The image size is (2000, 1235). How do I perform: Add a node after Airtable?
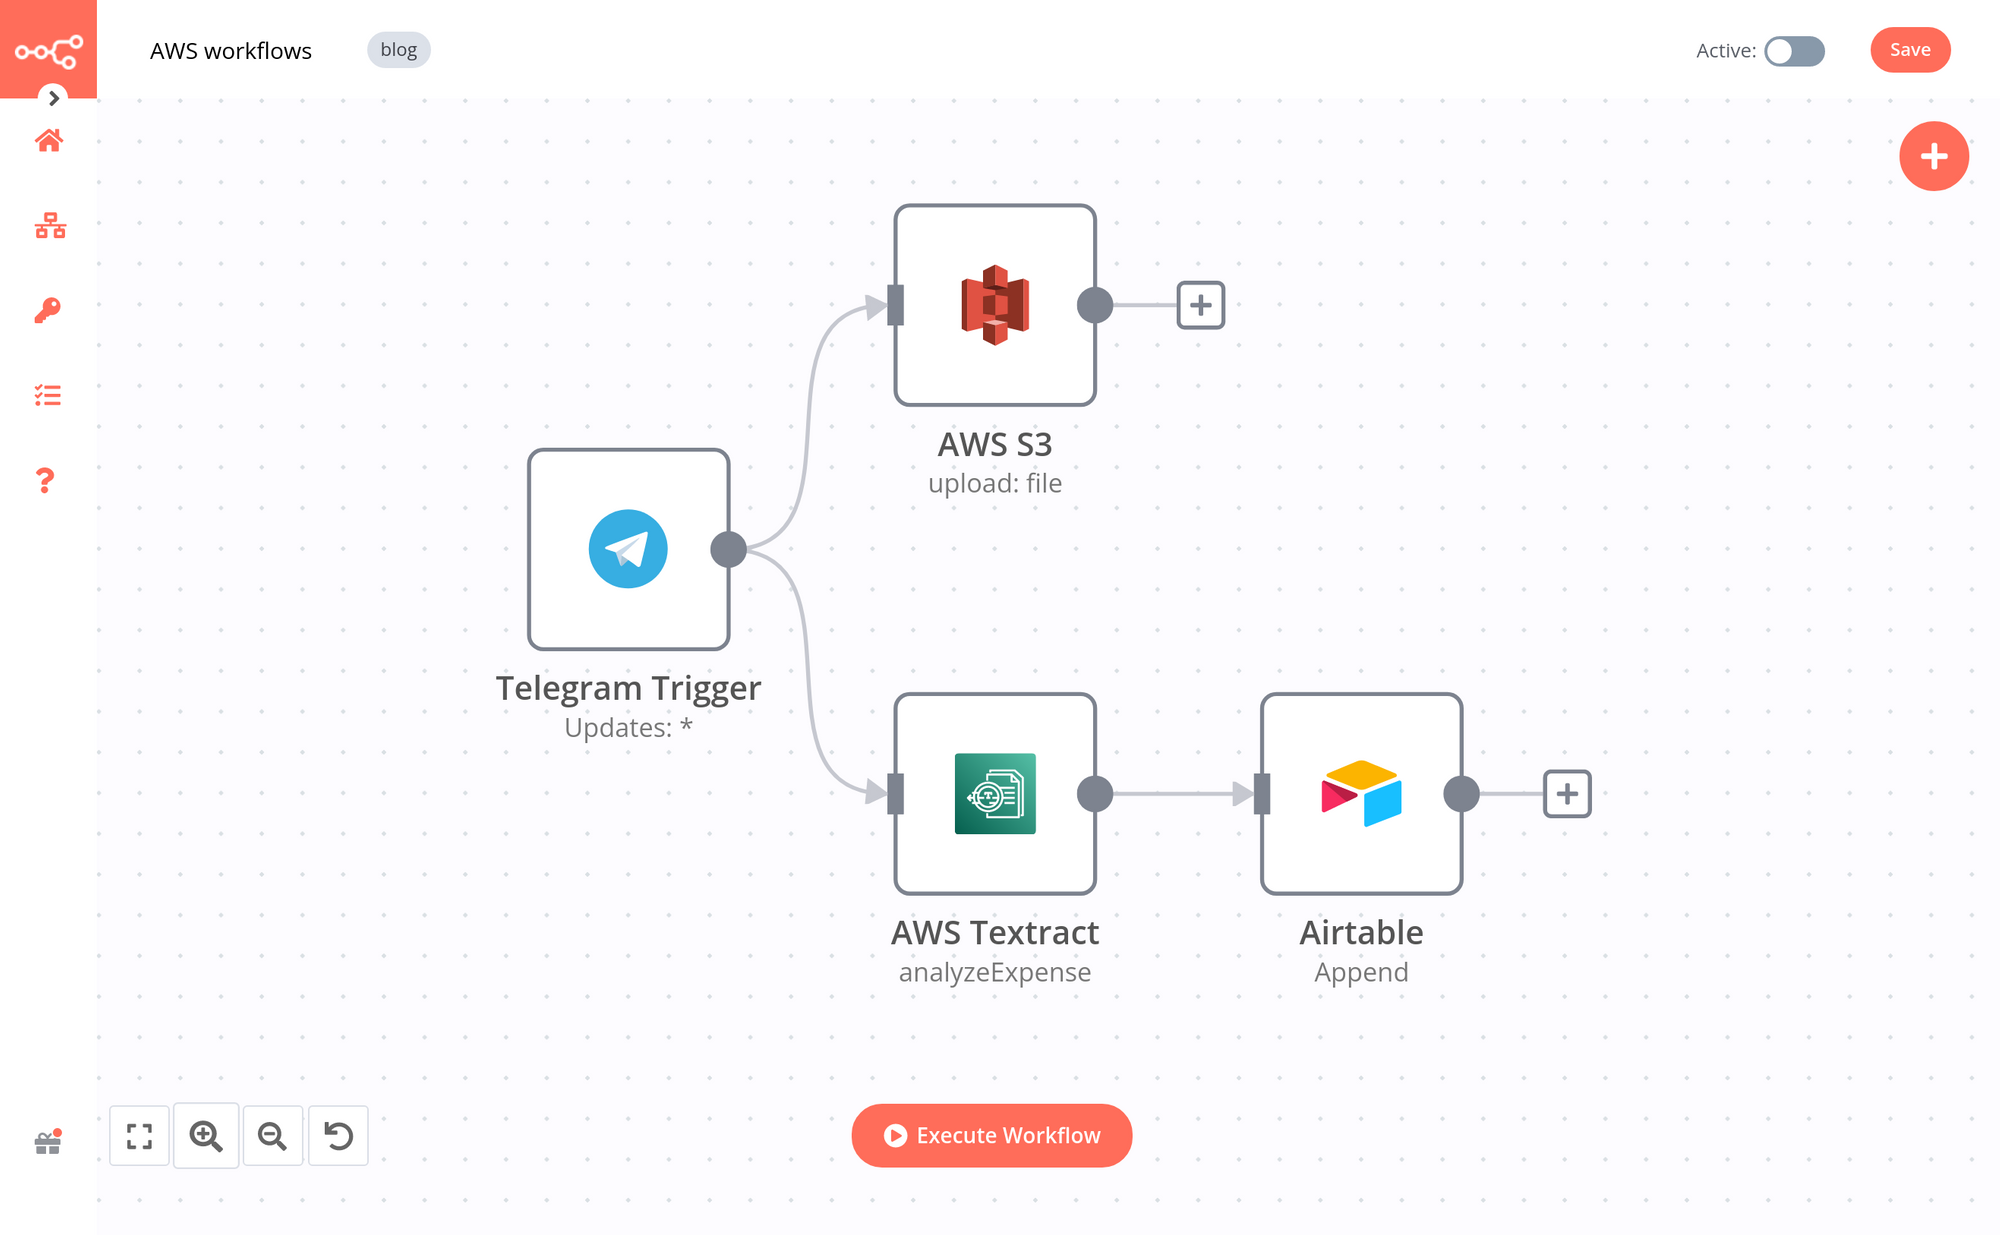click(x=1567, y=793)
